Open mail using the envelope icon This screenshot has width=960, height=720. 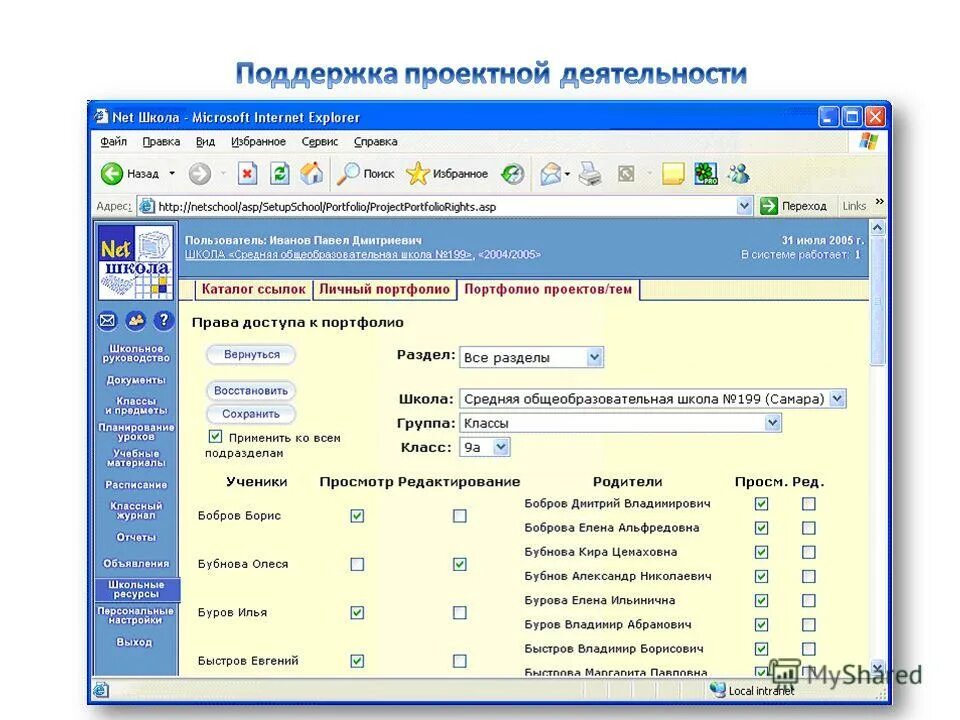point(105,320)
